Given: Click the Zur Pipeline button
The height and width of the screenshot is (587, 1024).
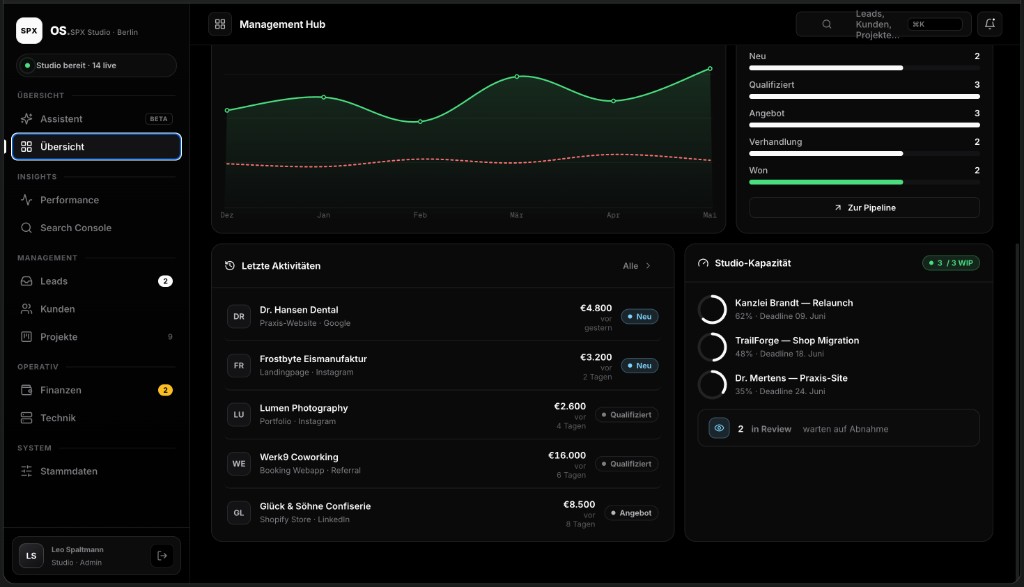Looking at the screenshot, I should (864, 208).
